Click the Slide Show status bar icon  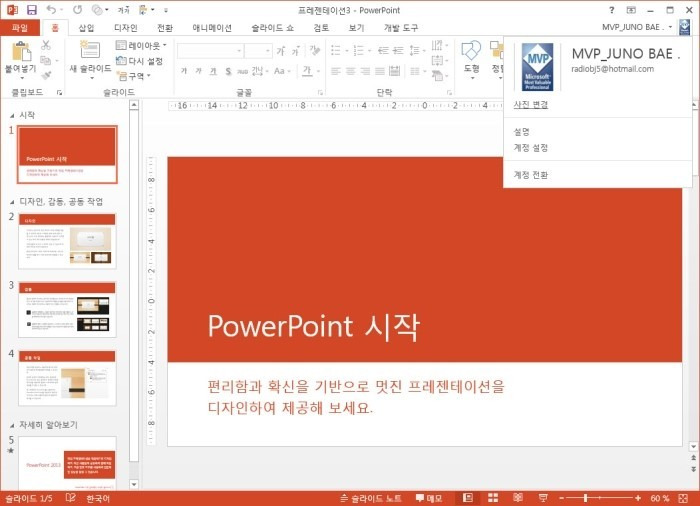(543, 498)
